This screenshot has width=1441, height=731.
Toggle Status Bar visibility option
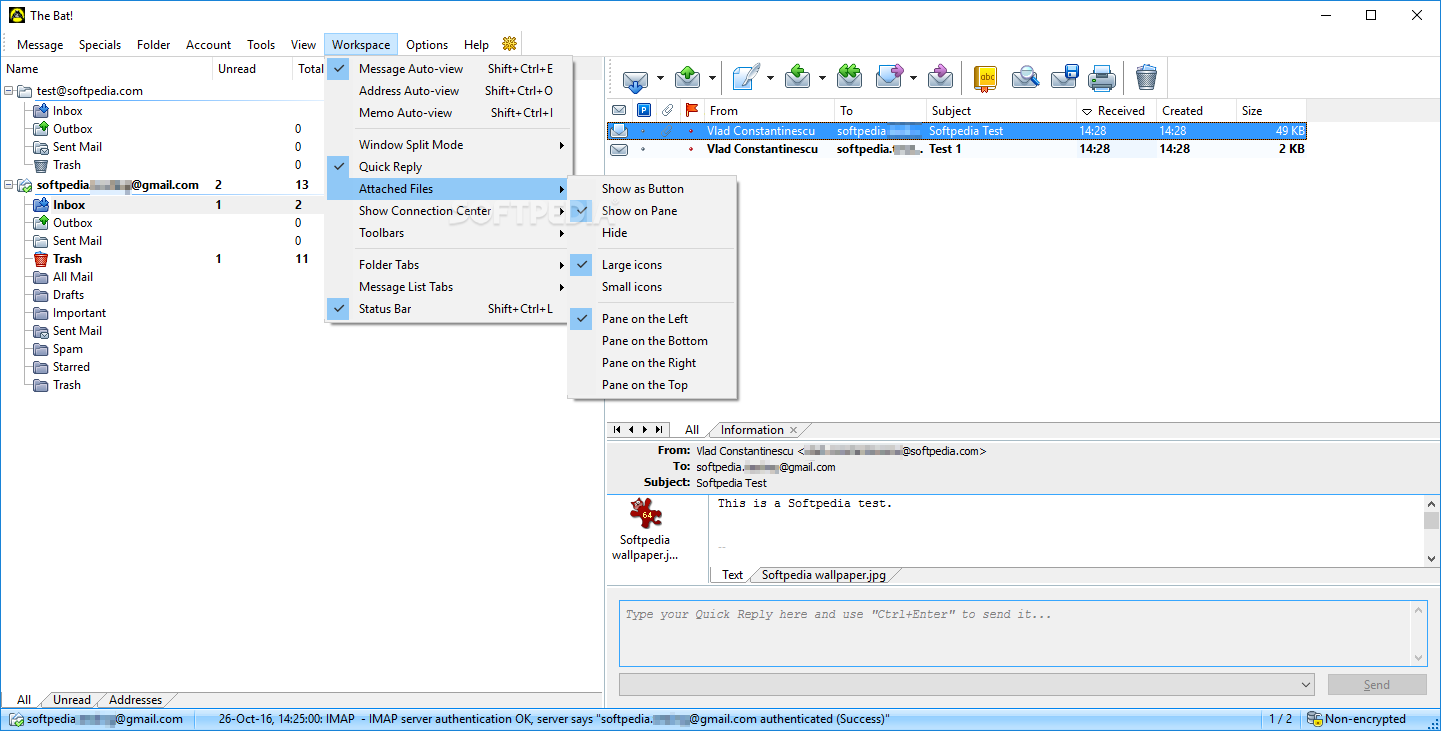449,309
